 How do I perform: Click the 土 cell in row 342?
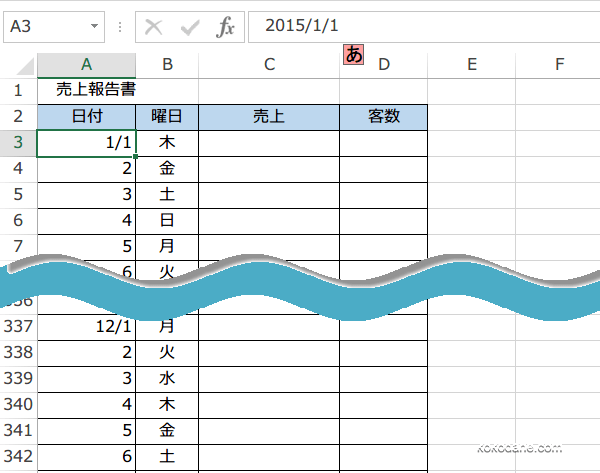(167, 457)
